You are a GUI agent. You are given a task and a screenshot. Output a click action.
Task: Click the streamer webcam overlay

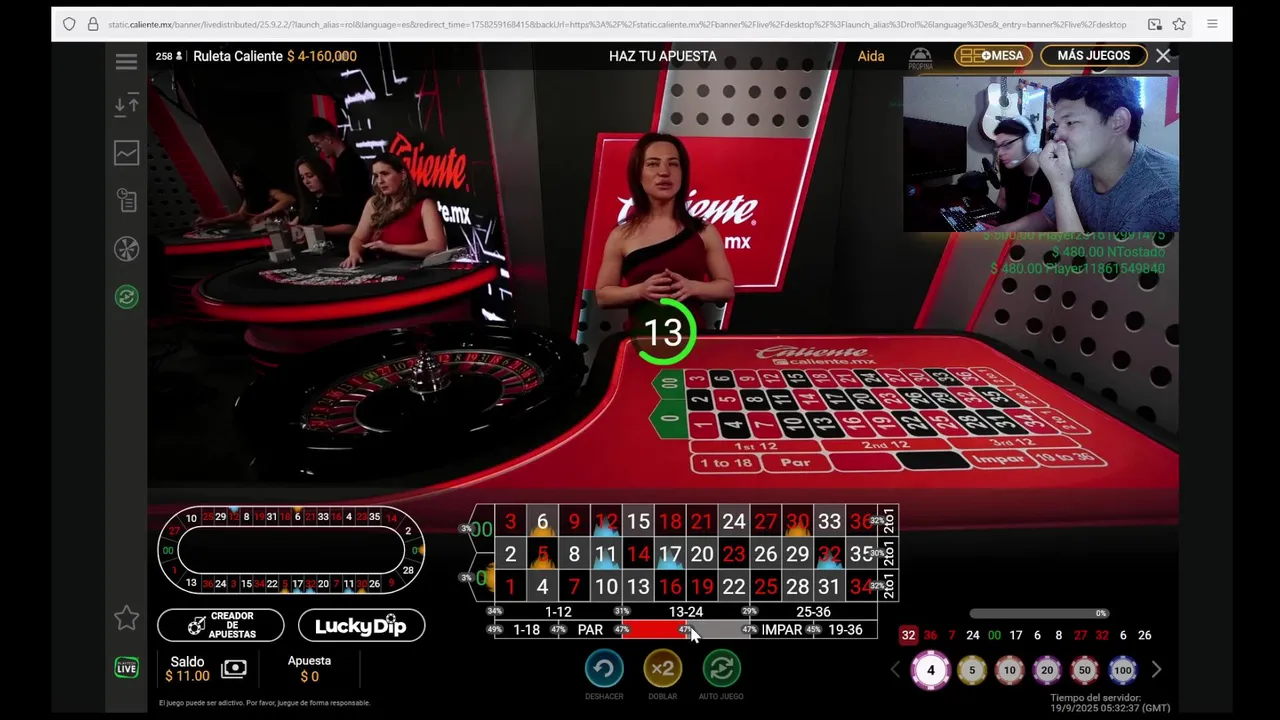[1041, 155]
